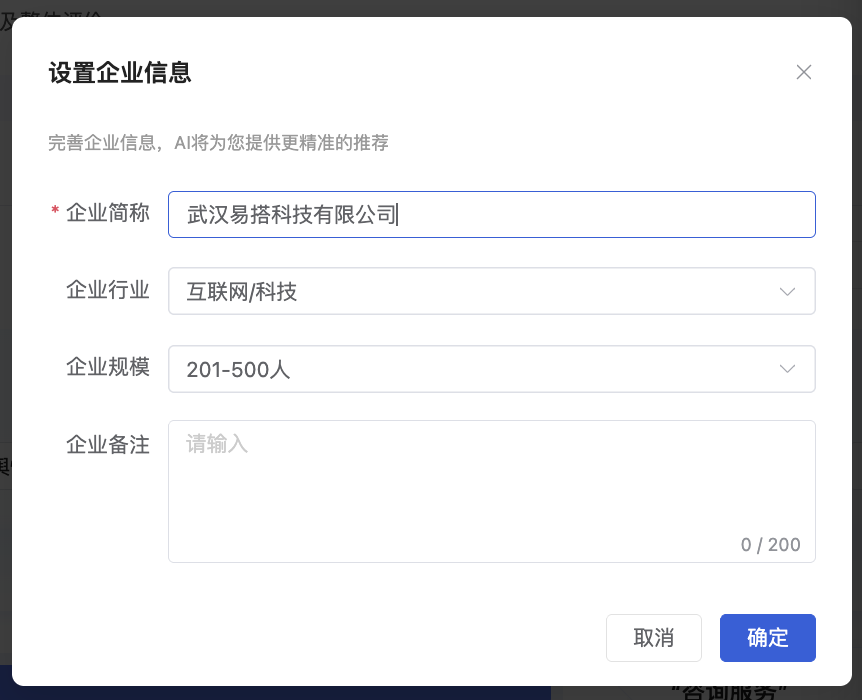Open the 企业规模 dropdown
The width and height of the screenshot is (862, 700).
click(491, 369)
